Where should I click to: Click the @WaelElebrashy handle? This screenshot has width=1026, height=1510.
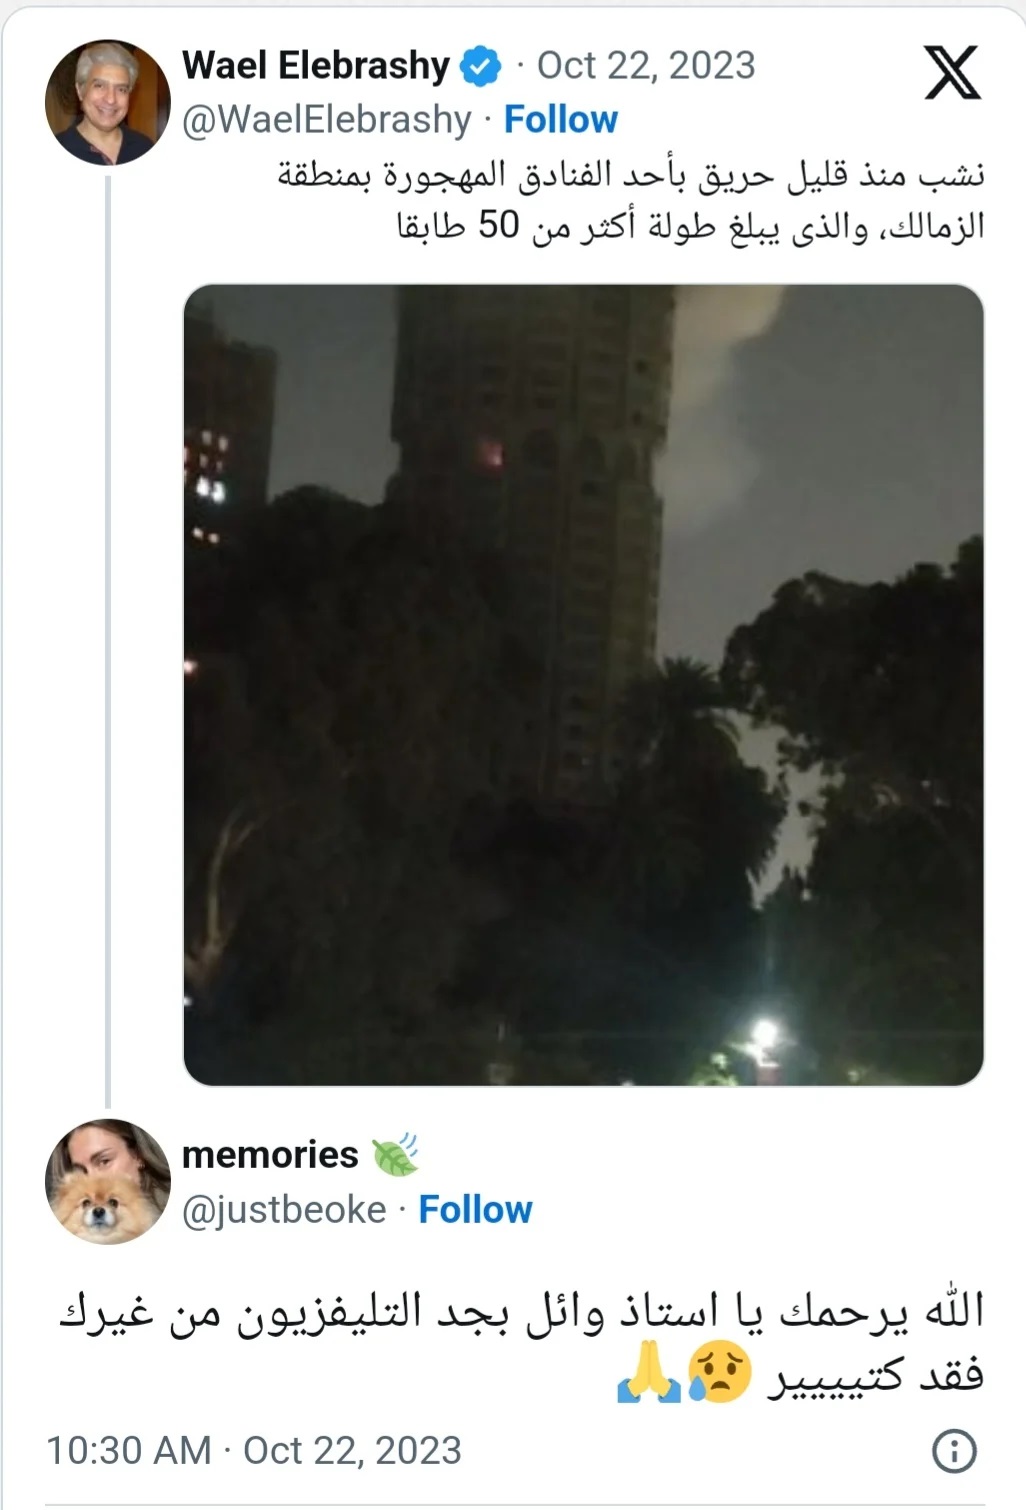[x=326, y=120]
